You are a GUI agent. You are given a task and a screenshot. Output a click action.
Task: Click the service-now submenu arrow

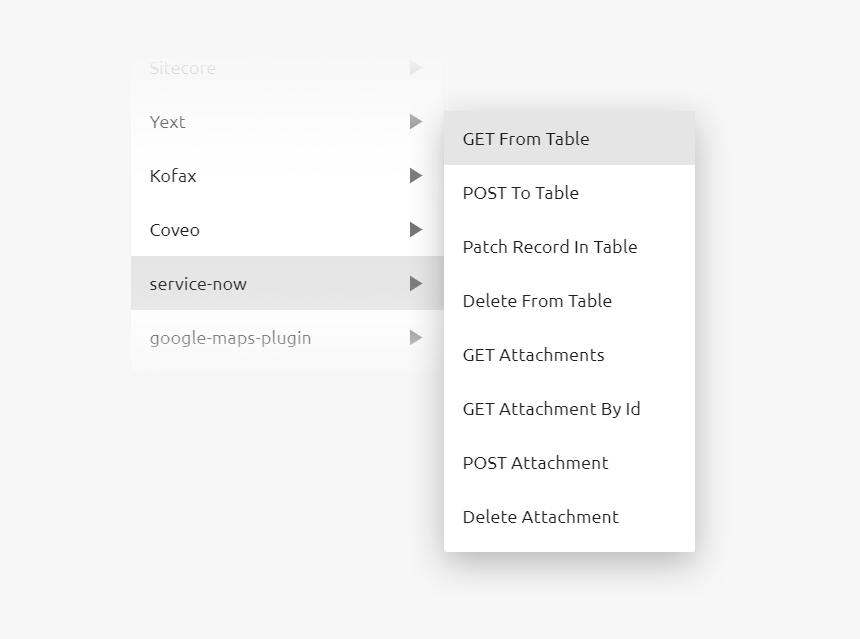pyautogui.click(x=416, y=284)
